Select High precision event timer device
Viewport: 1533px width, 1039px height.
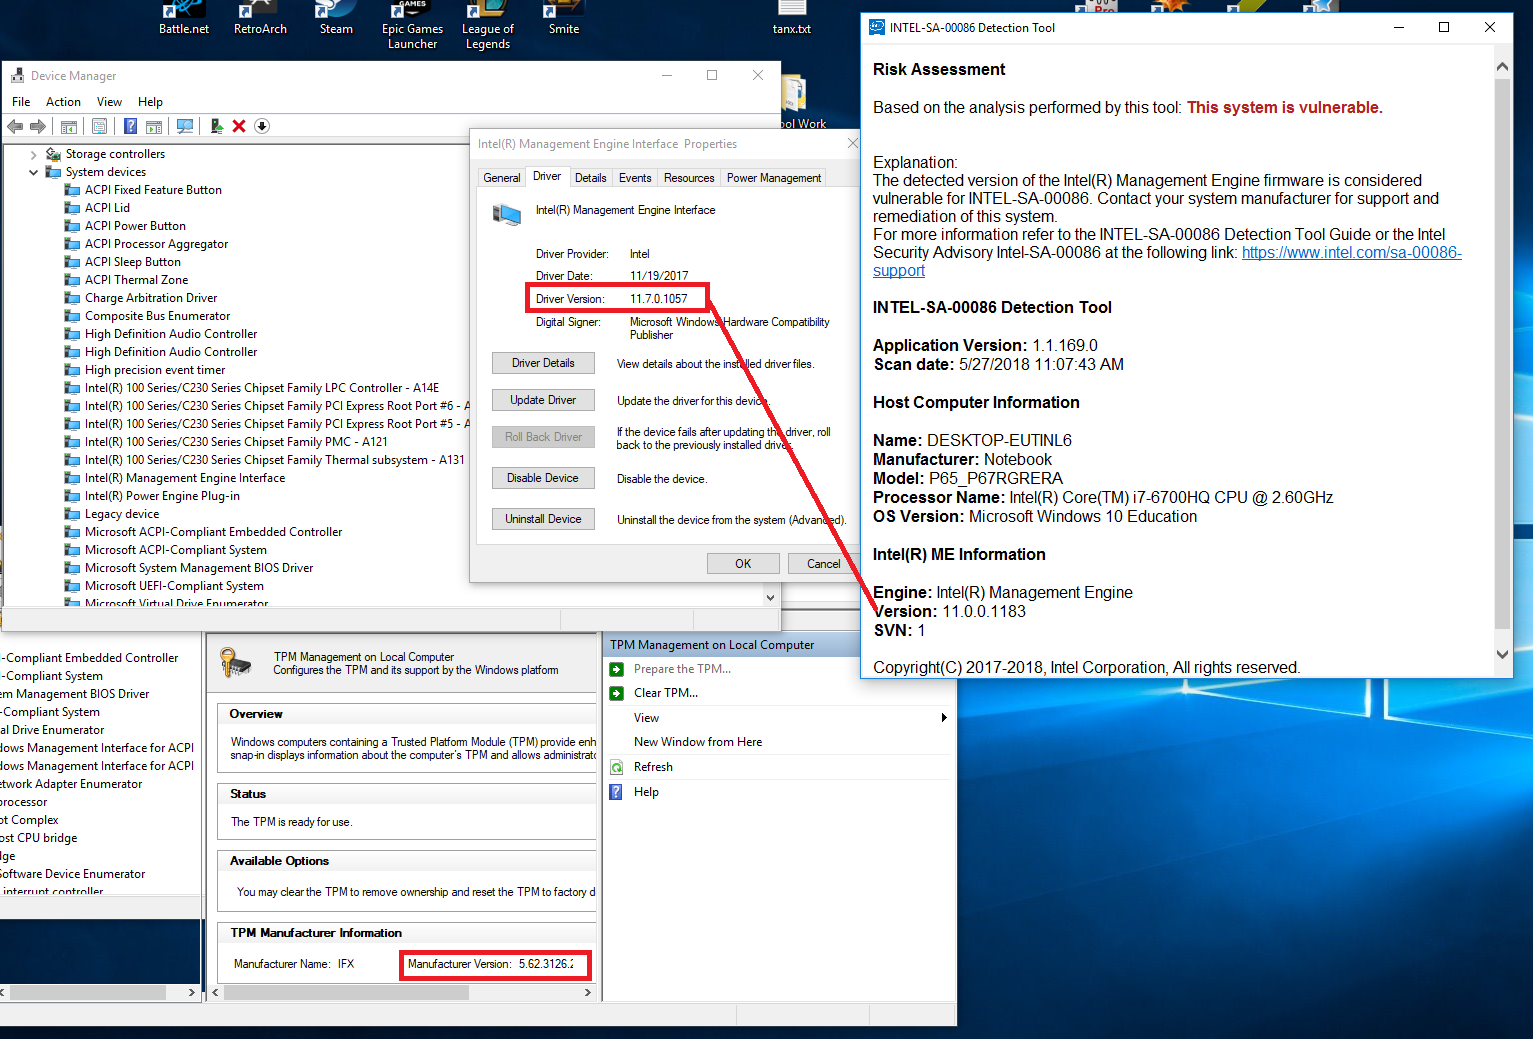pos(155,370)
